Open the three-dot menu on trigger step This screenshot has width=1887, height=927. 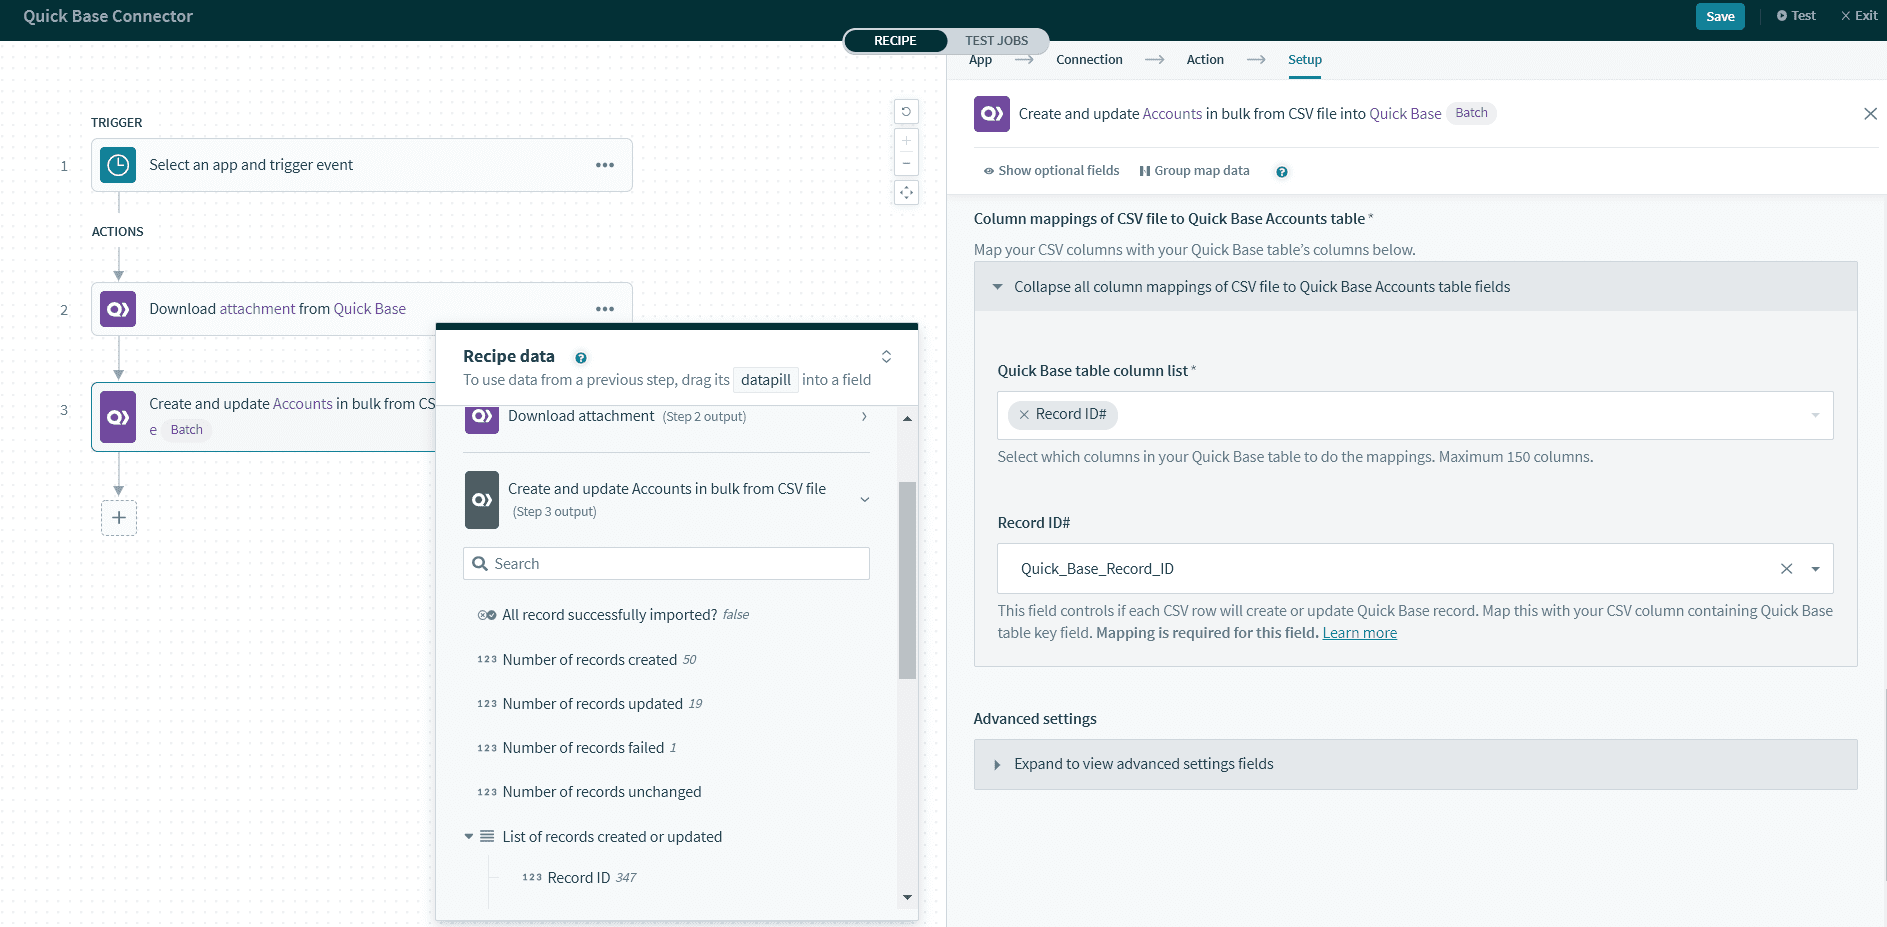pos(604,165)
